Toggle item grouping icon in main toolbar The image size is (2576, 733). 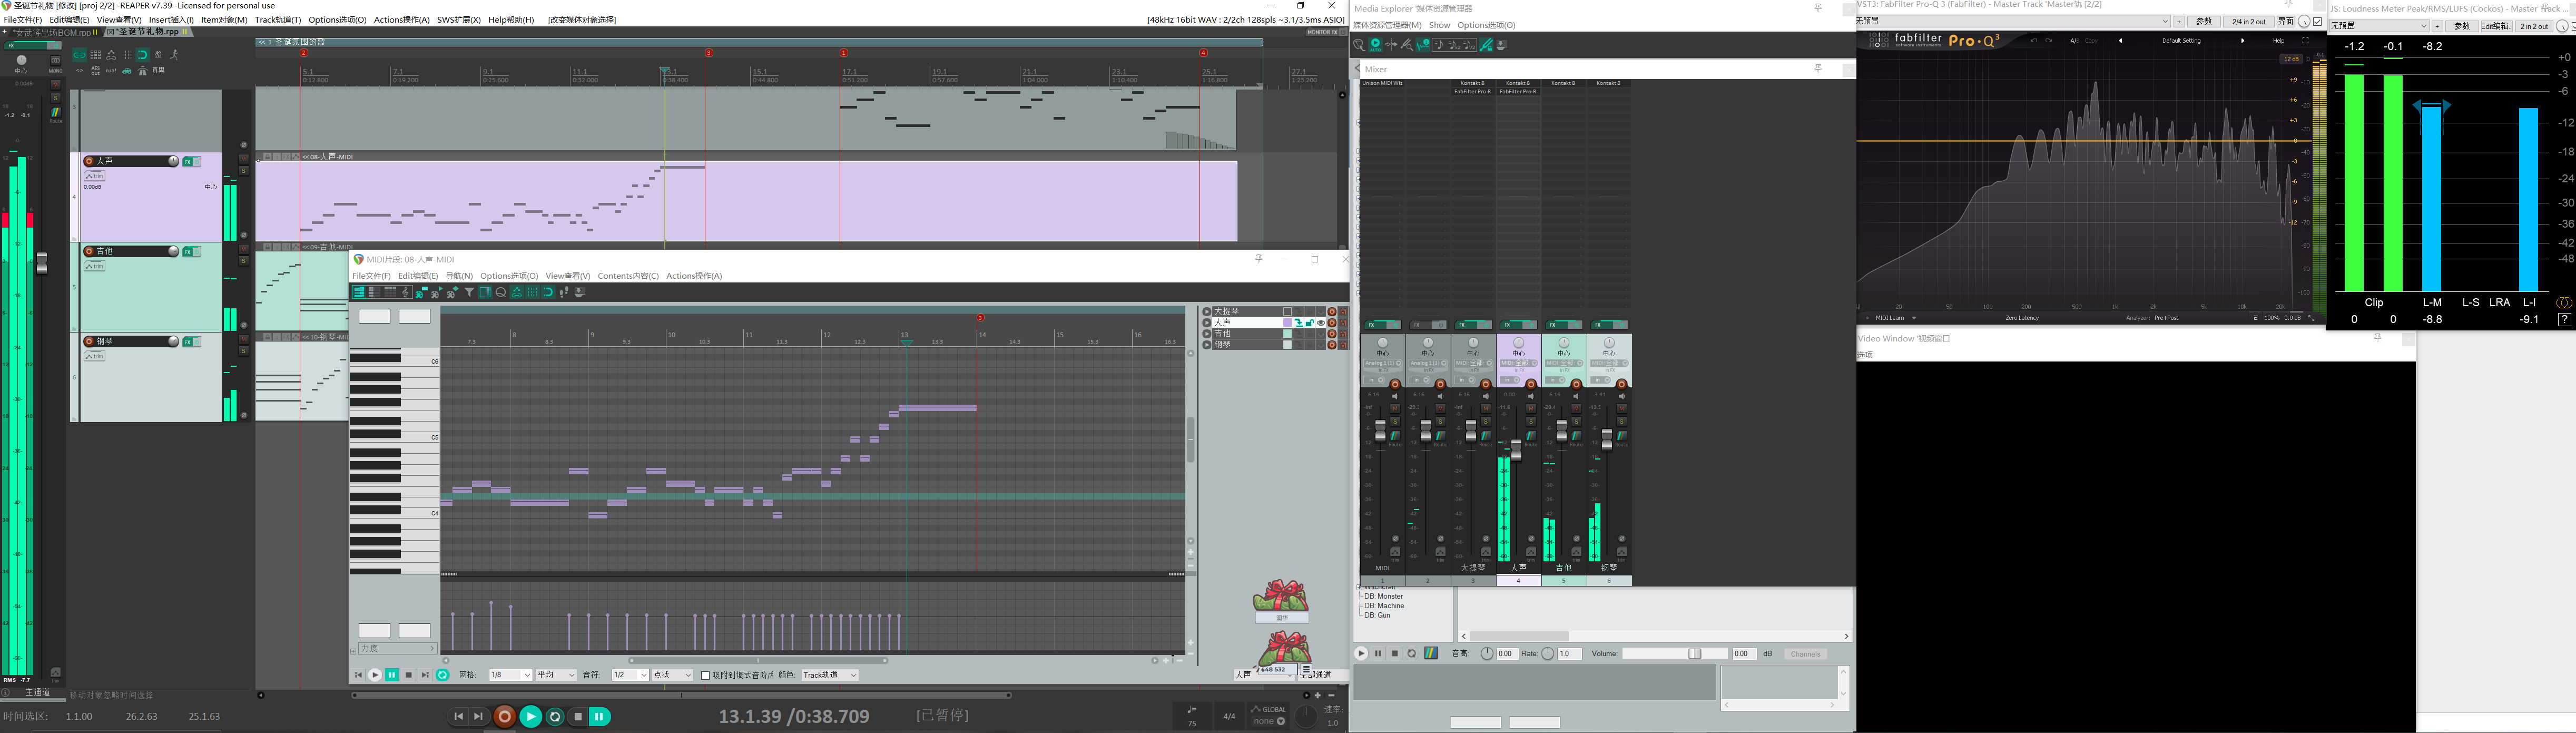click(x=79, y=55)
